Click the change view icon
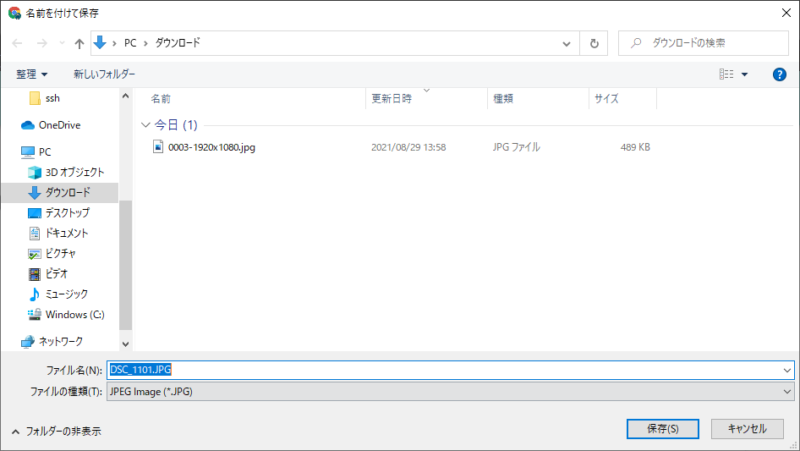The height and width of the screenshot is (451, 800). pyautogui.click(x=727, y=74)
